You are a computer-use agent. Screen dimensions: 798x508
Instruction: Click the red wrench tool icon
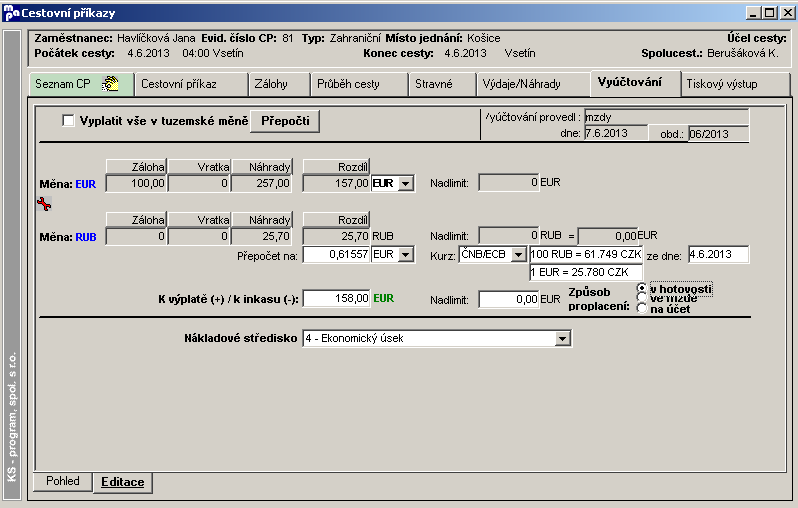point(44,204)
